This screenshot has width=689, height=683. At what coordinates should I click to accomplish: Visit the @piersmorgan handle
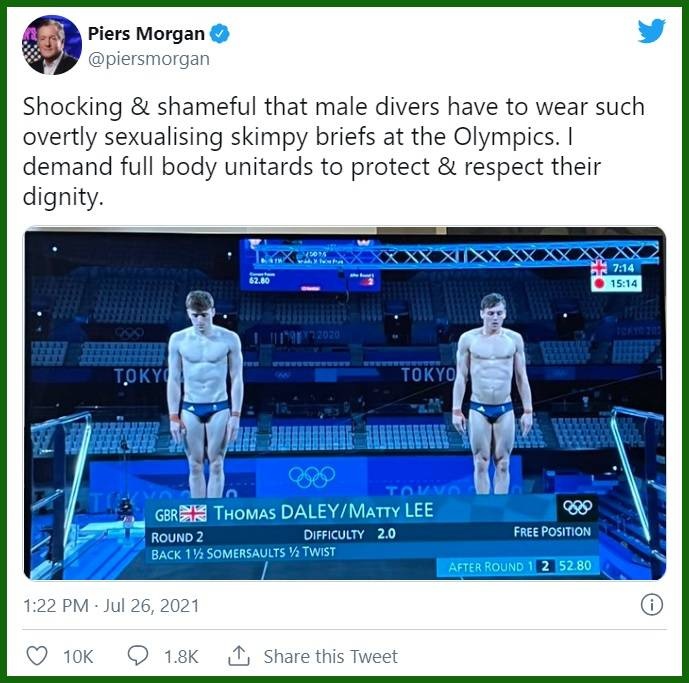(x=149, y=58)
